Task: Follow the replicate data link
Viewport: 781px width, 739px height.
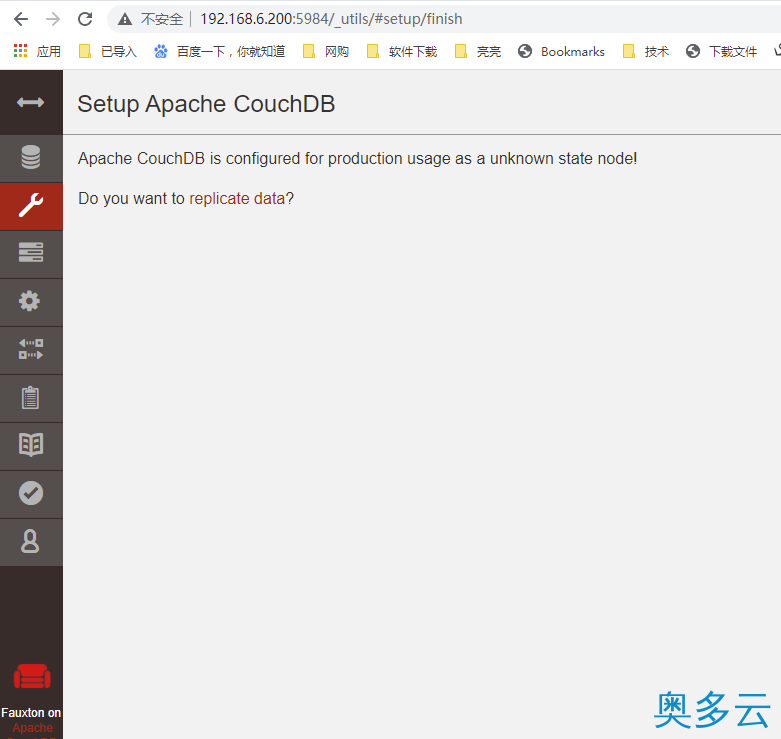Action: click(x=237, y=198)
